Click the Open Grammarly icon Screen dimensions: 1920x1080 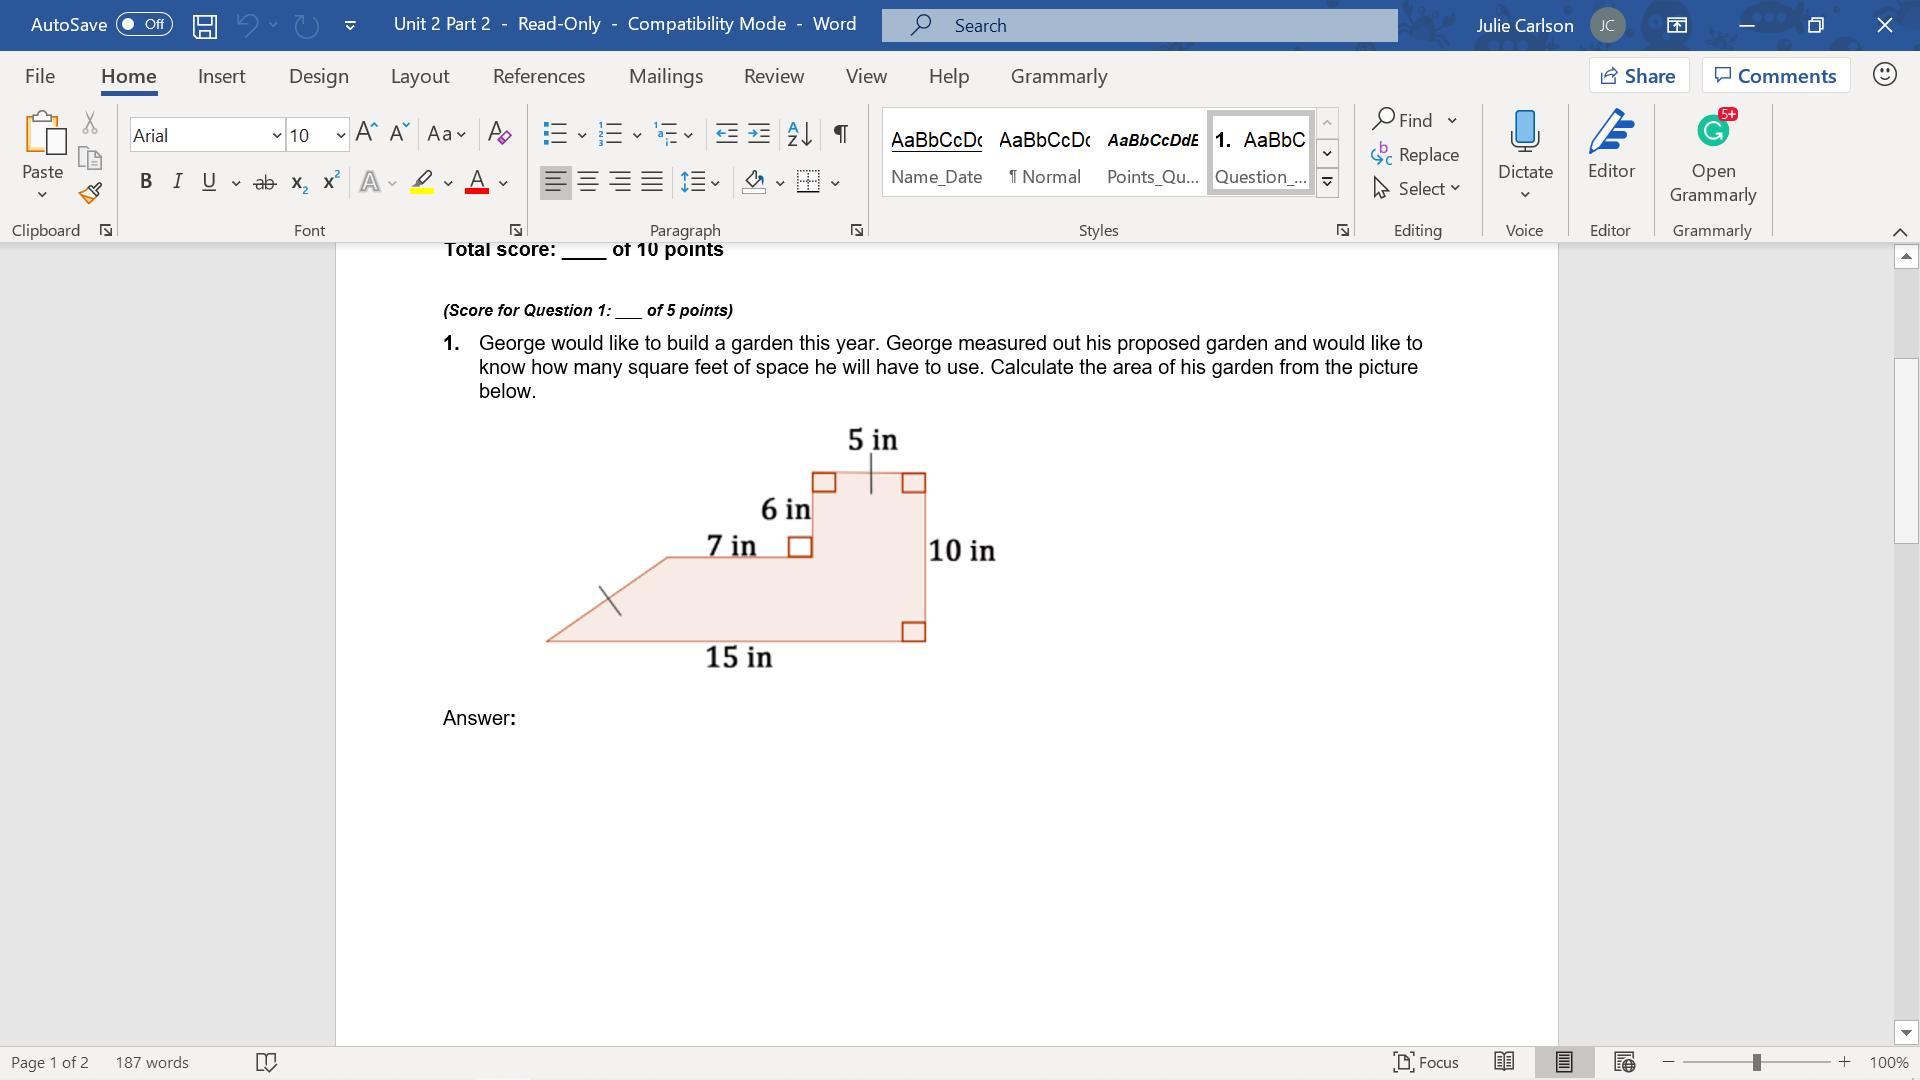click(1712, 156)
